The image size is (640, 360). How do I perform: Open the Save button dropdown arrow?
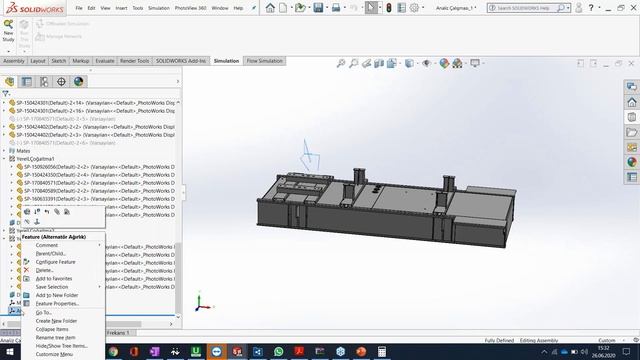[x=327, y=8]
